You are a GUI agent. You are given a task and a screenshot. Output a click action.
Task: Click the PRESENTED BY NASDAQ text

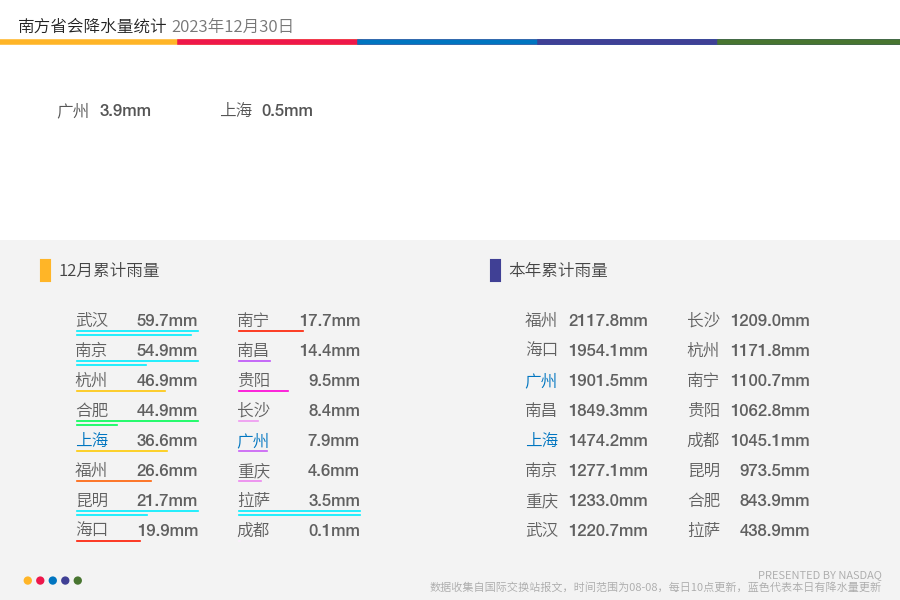click(820, 575)
